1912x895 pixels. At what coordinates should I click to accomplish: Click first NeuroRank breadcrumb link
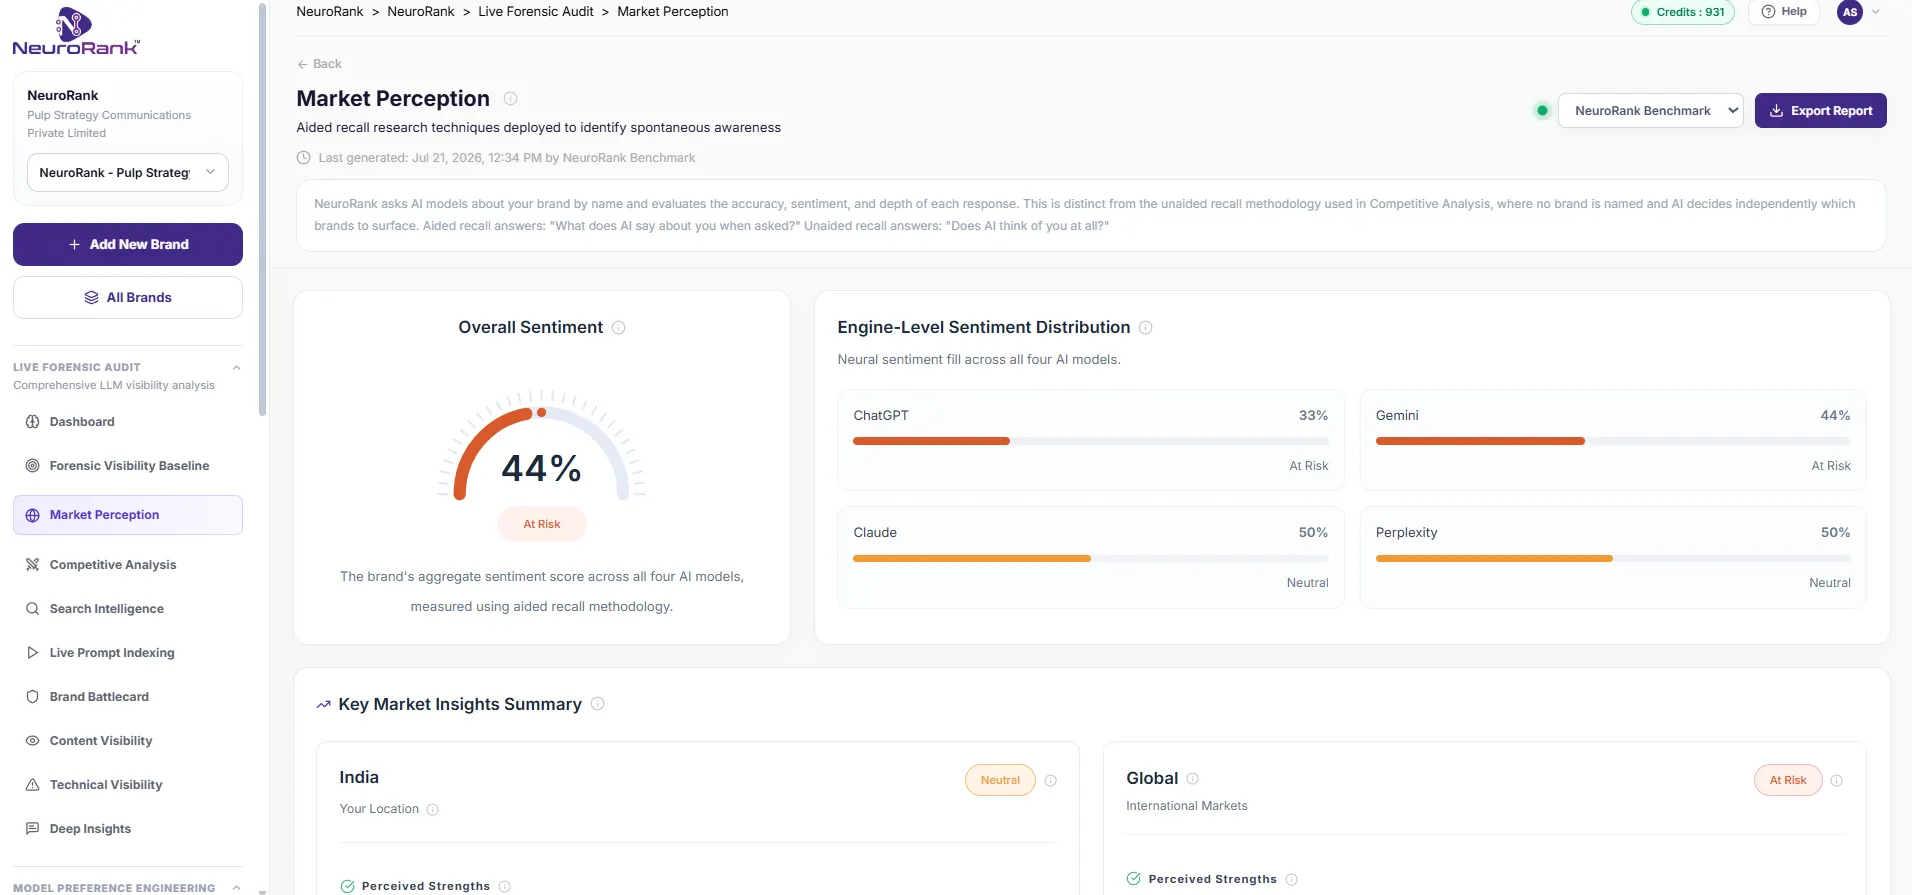[x=330, y=12]
